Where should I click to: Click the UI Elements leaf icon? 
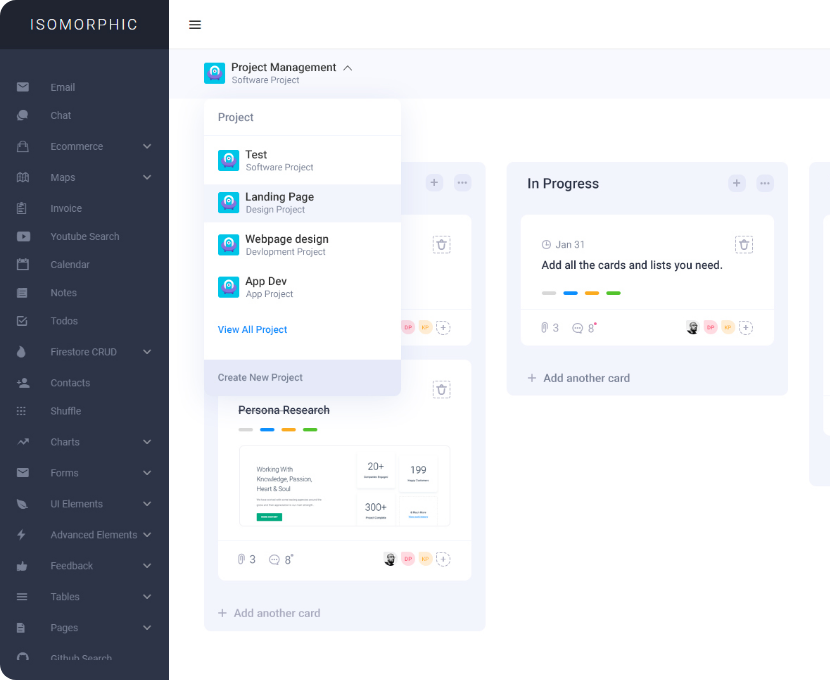22,504
